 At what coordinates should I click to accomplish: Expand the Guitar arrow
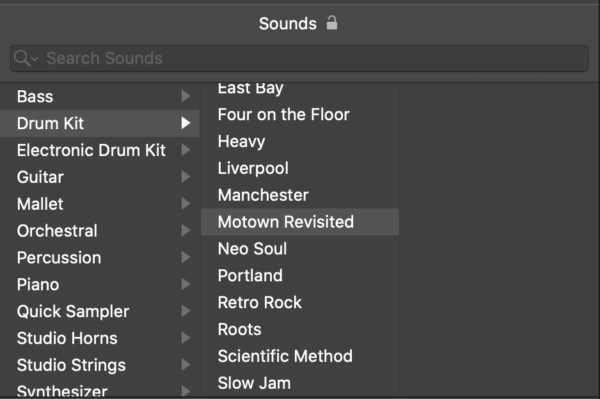coord(186,177)
